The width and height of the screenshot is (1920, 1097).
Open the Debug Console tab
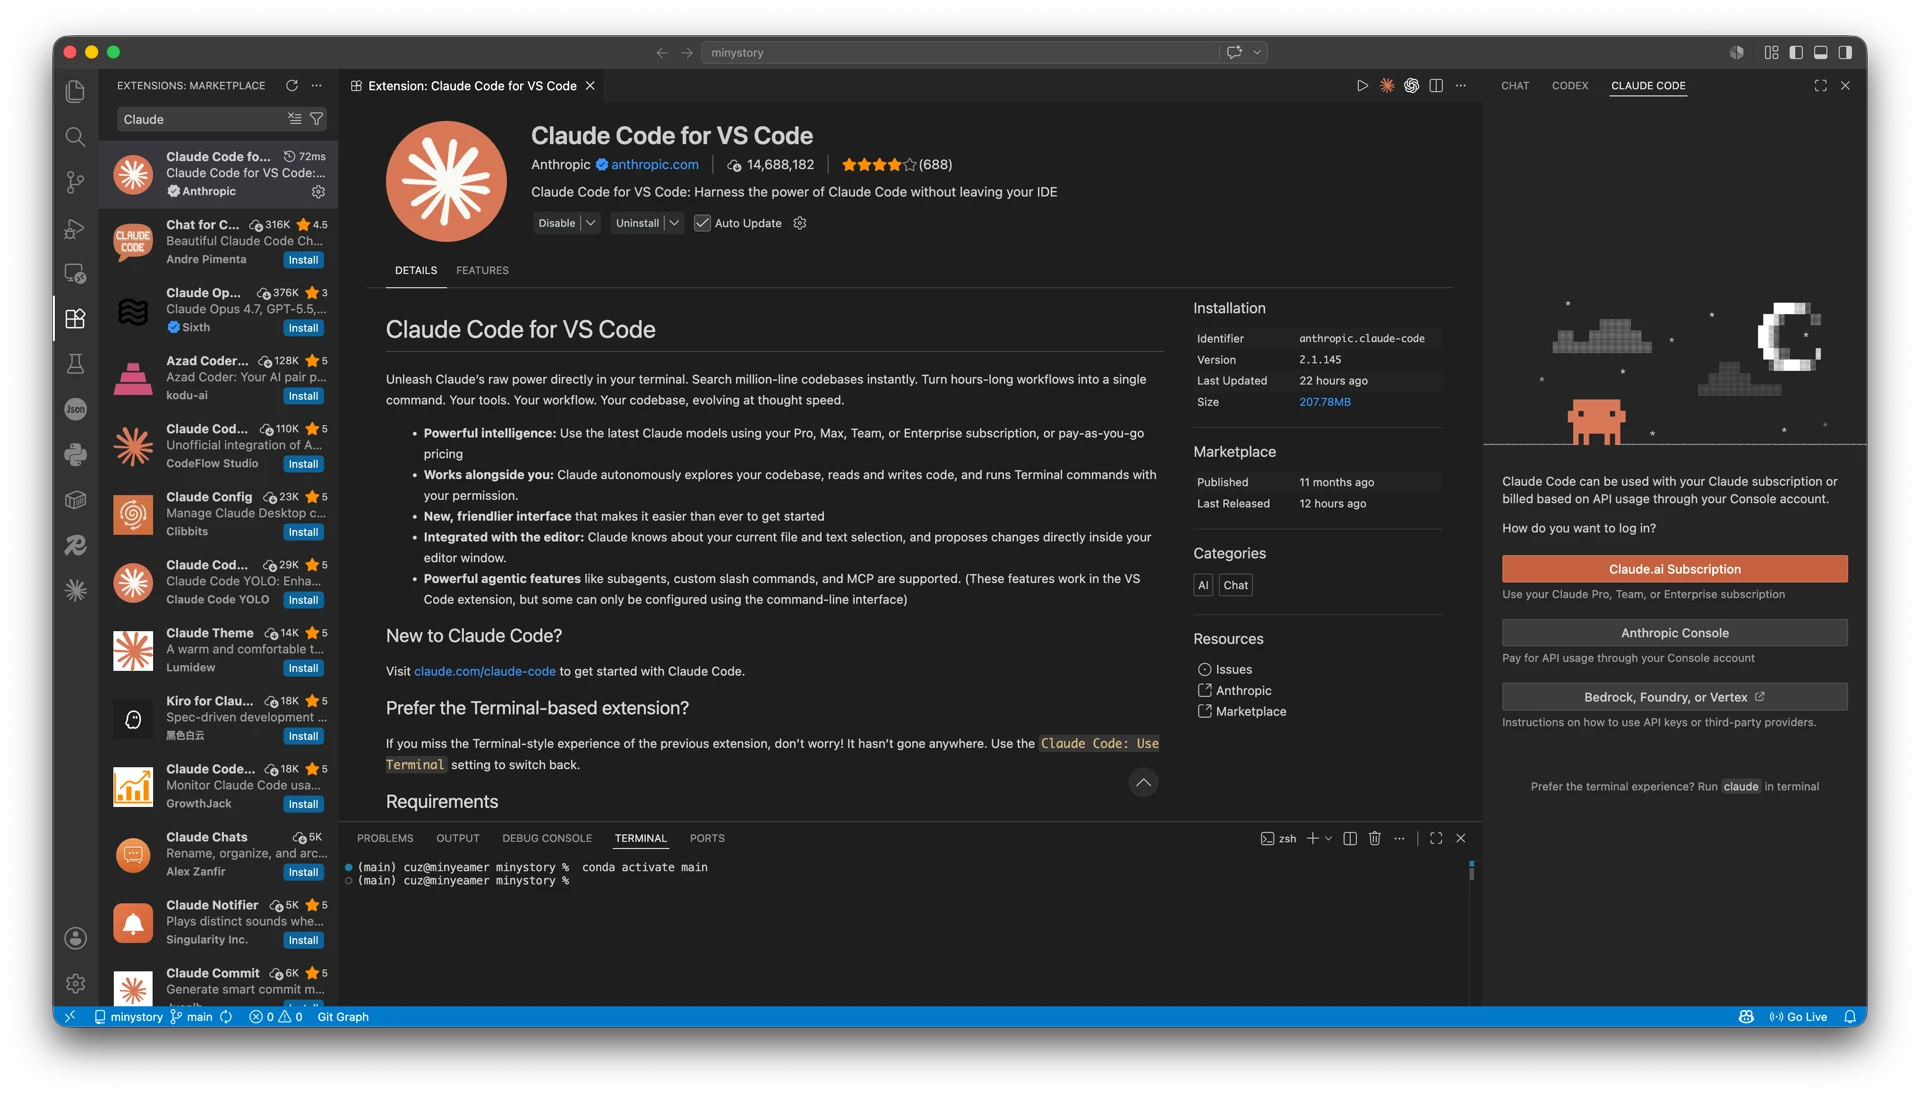[547, 839]
